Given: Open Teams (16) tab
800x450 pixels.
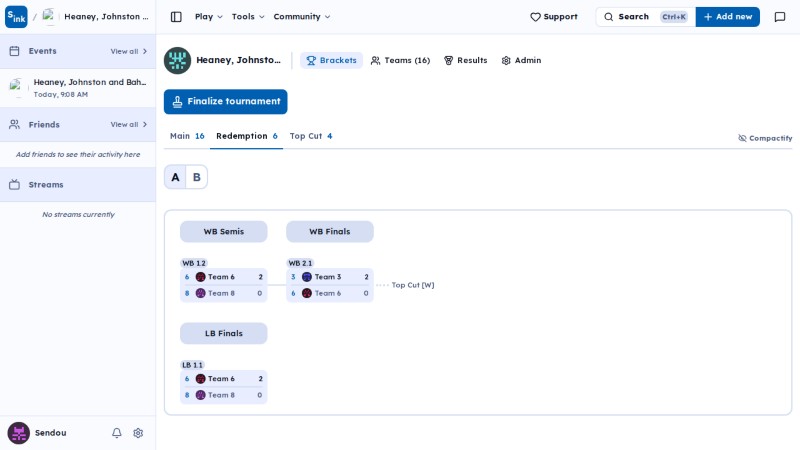Looking at the screenshot, I should [x=401, y=60].
